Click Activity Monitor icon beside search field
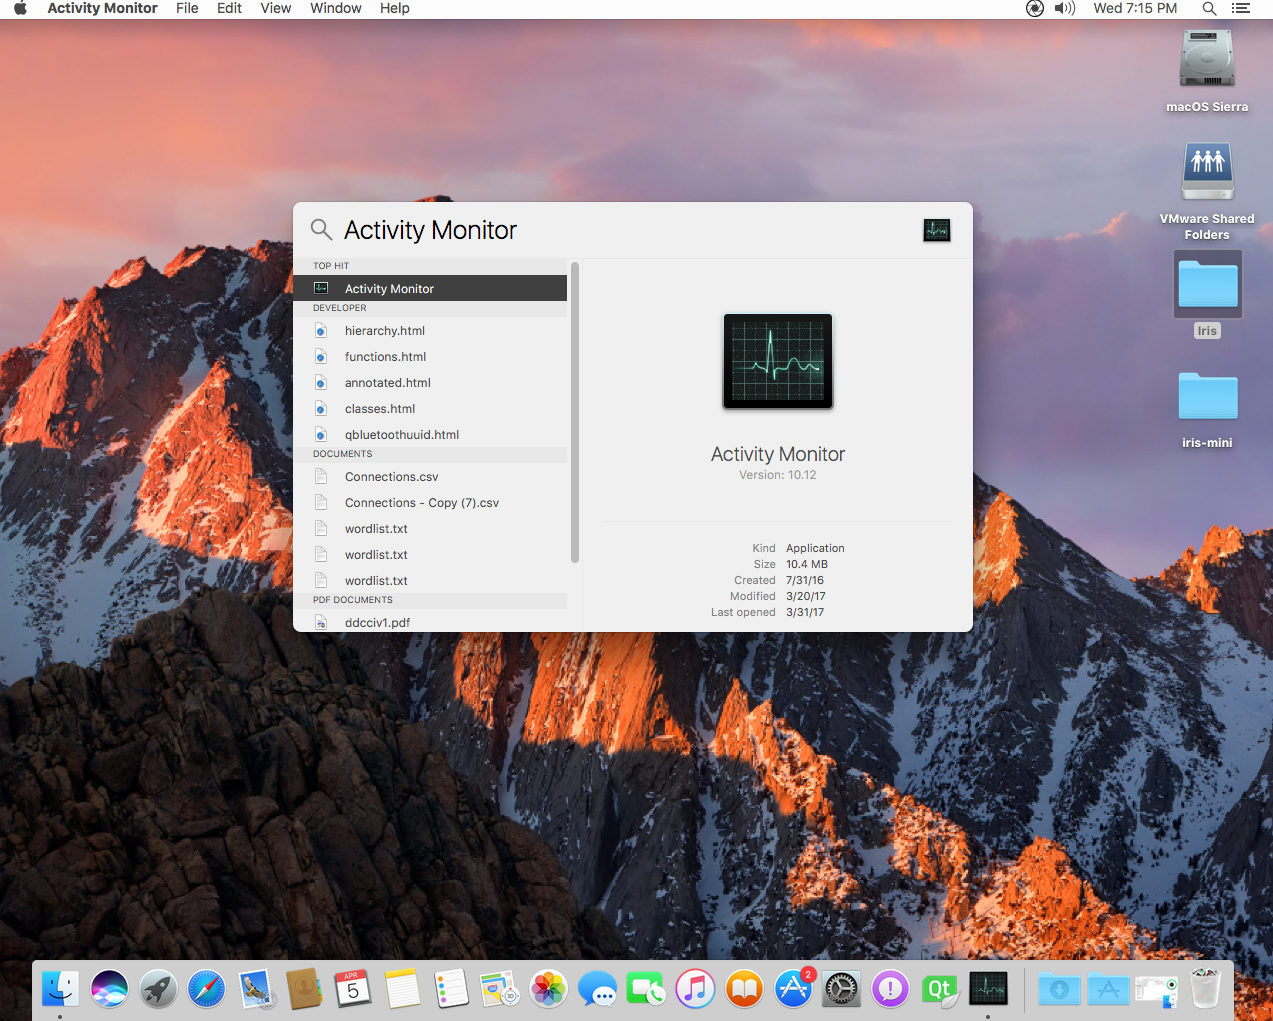Screen dimensions: 1273x1021 pyautogui.click(x=937, y=230)
